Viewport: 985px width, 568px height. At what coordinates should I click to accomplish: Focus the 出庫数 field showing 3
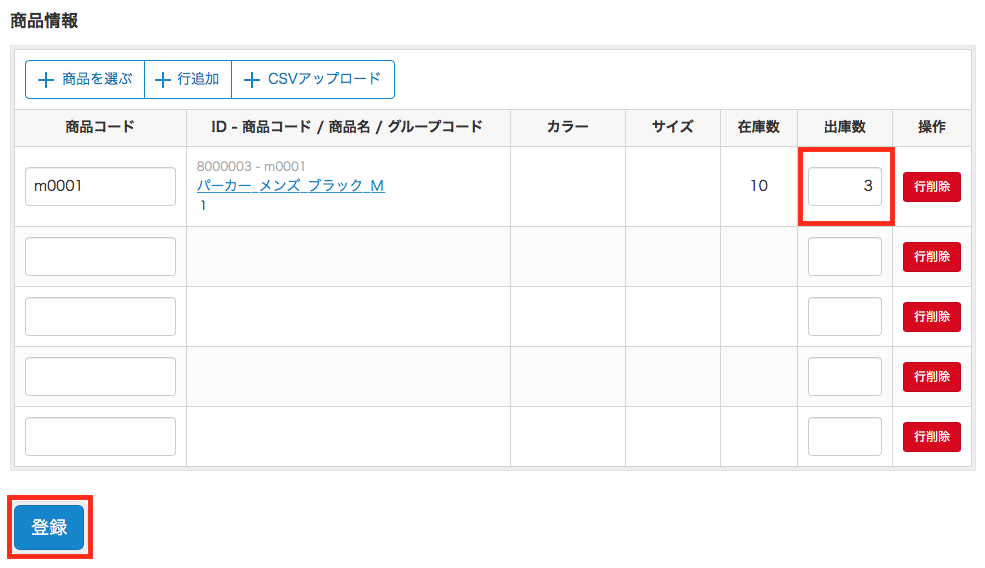(x=844, y=187)
